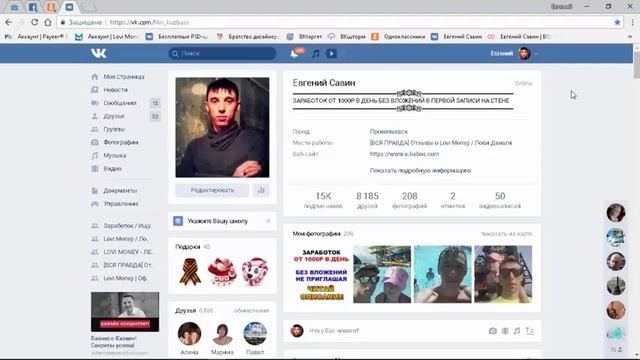Open Chrome three-dot menu
This screenshot has width=640, height=360.
tap(633, 22)
